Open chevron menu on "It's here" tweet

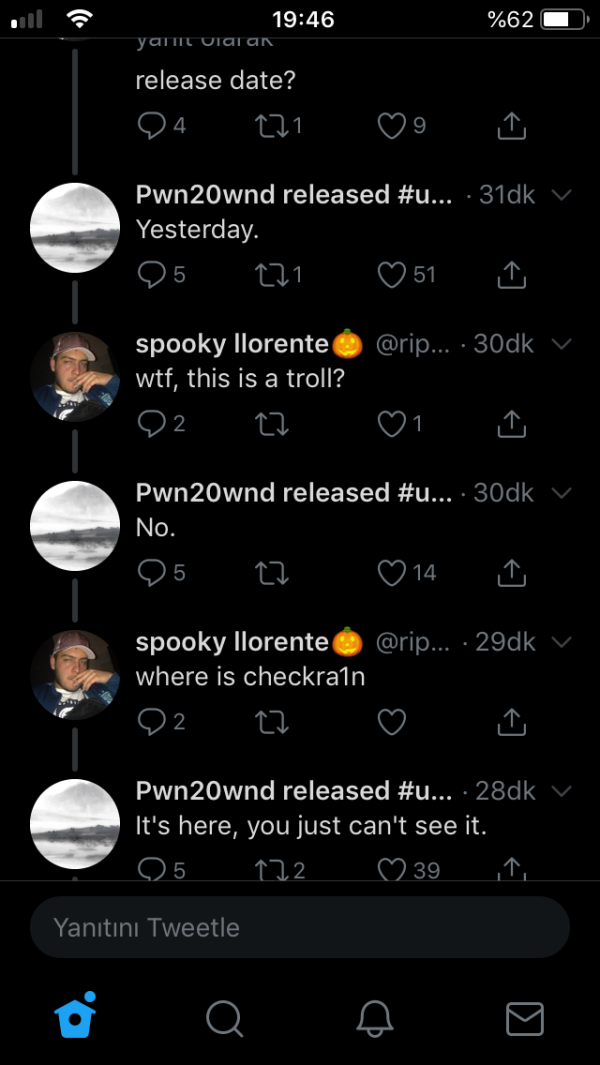click(x=561, y=791)
